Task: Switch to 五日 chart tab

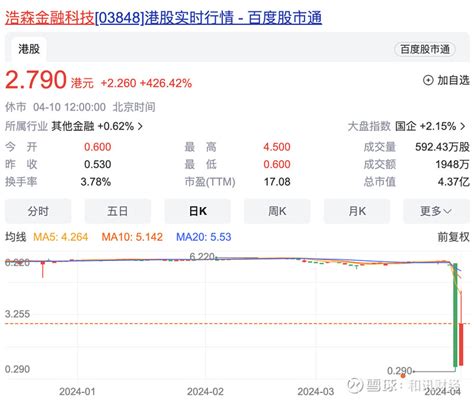Action: (x=118, y=211)
